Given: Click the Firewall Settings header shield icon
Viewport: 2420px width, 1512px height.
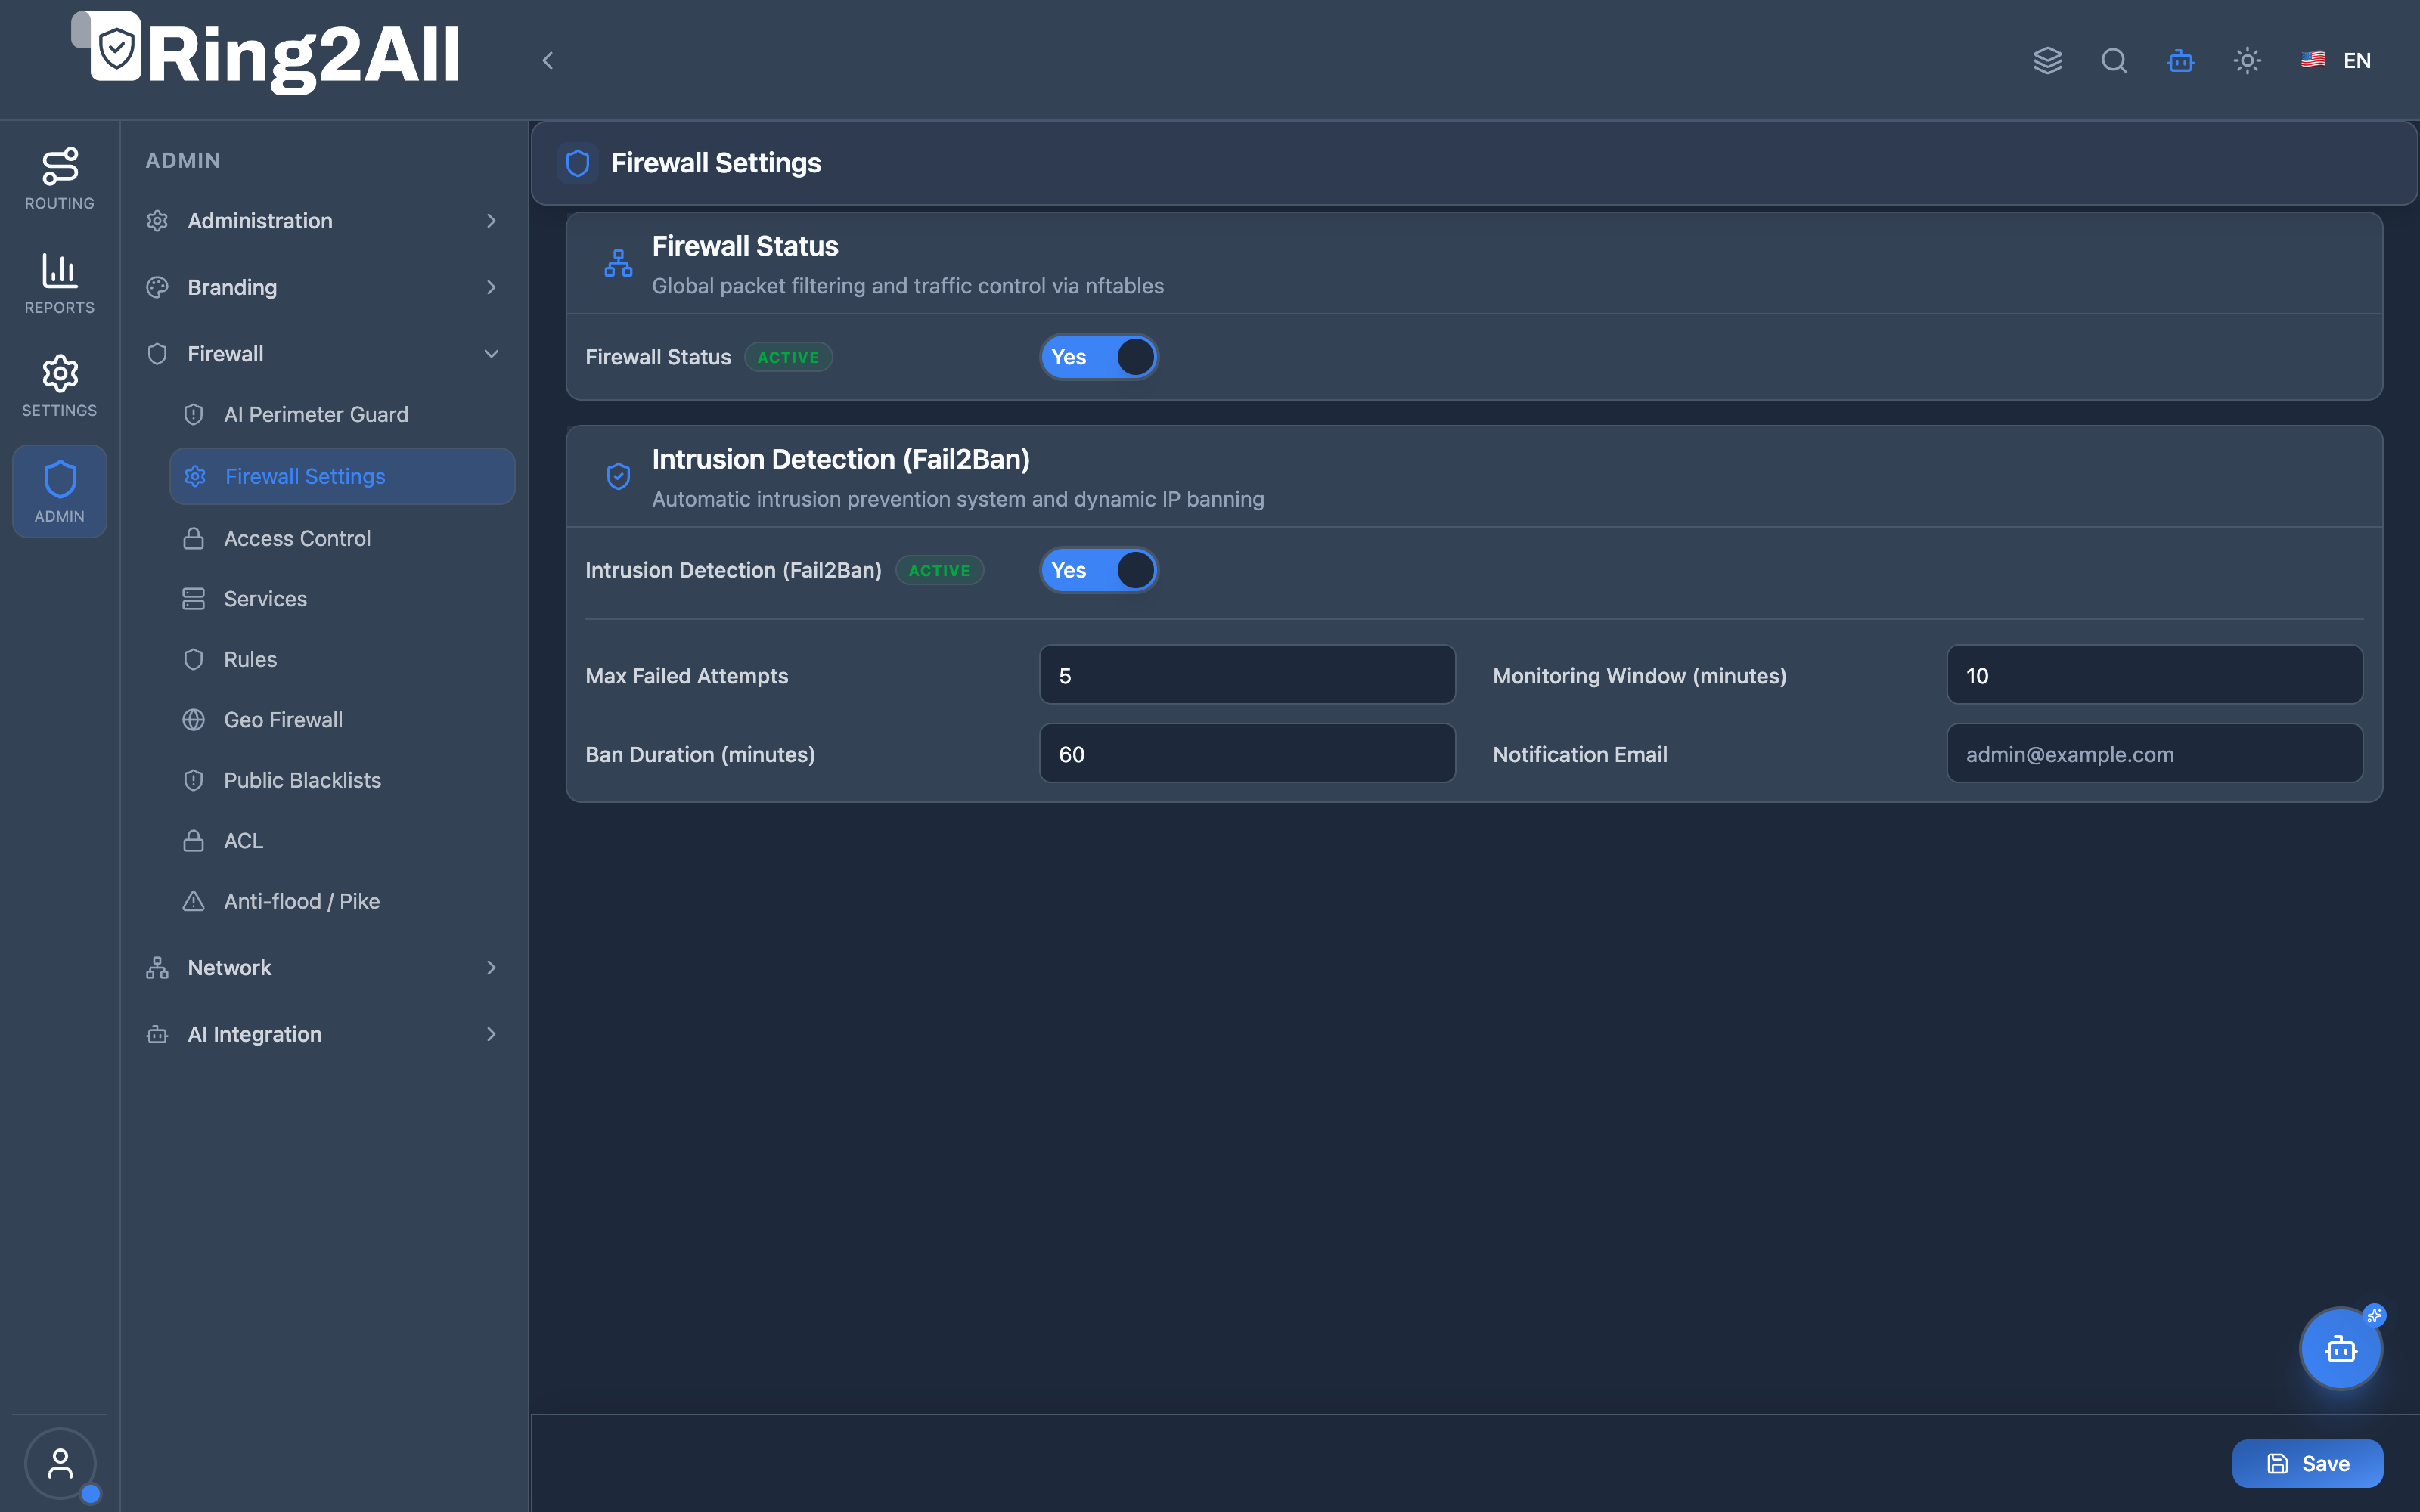Looking at the screenshot, I should pyautogui.click(x=577, y=163).
